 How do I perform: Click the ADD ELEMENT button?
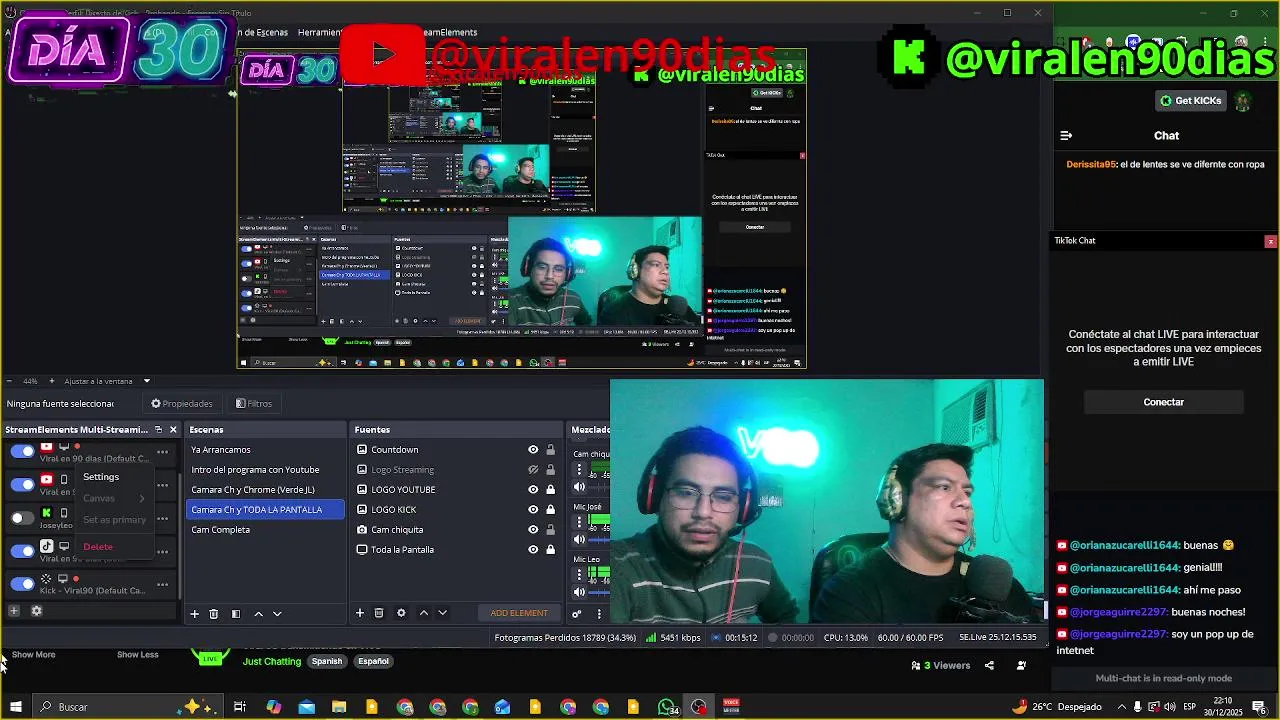point(519,613)
